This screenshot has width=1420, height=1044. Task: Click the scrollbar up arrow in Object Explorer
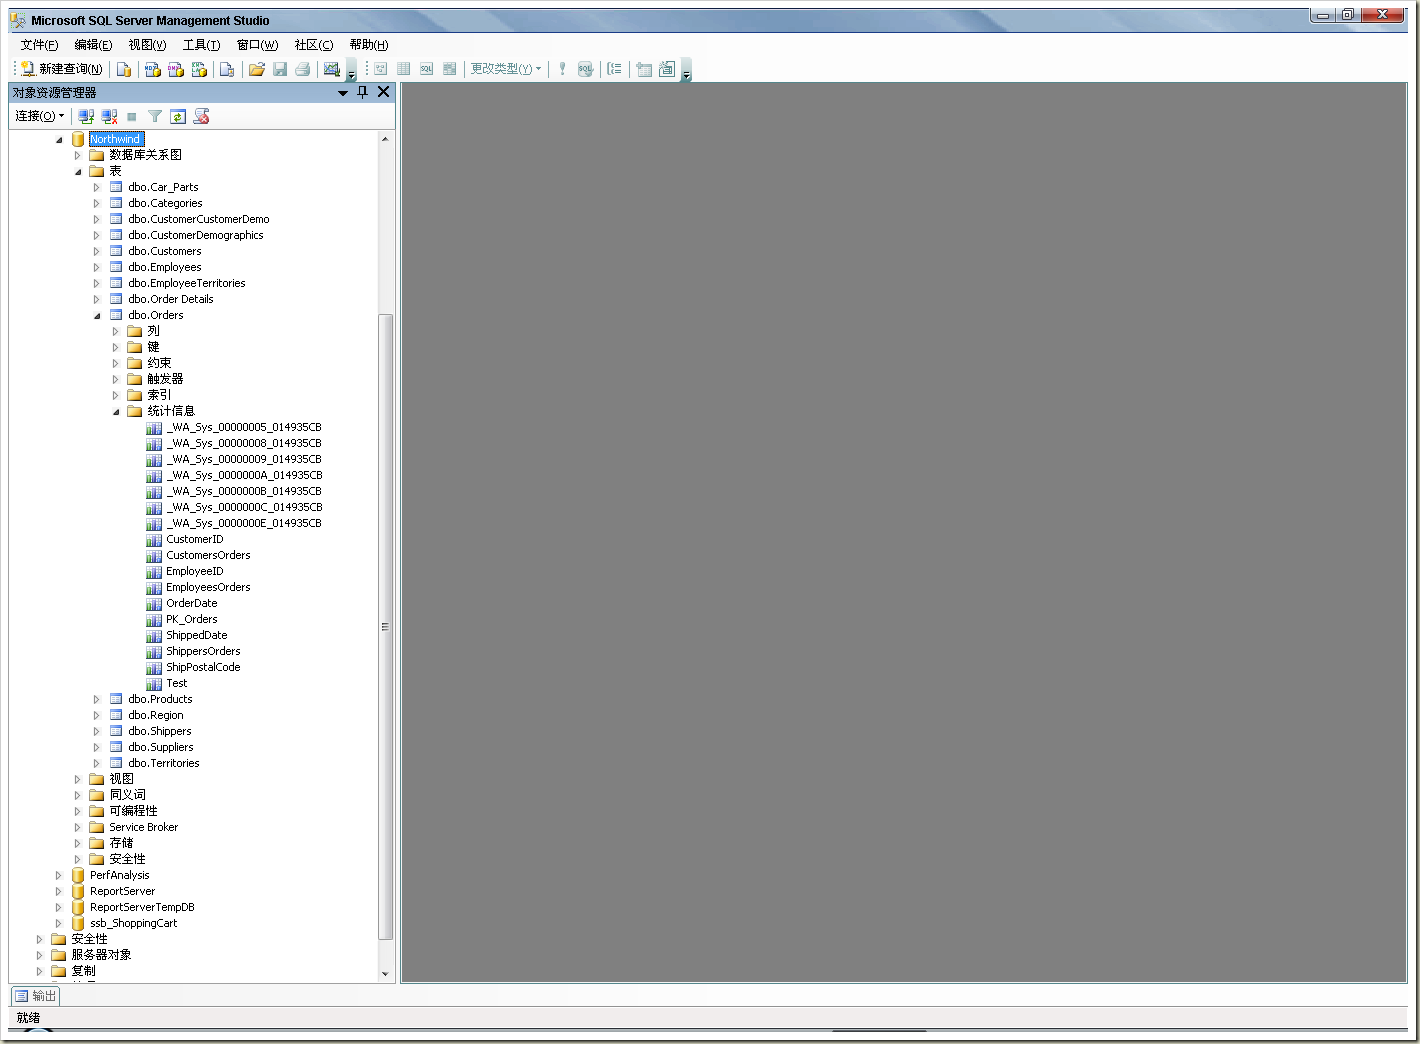tap(385, 138)
